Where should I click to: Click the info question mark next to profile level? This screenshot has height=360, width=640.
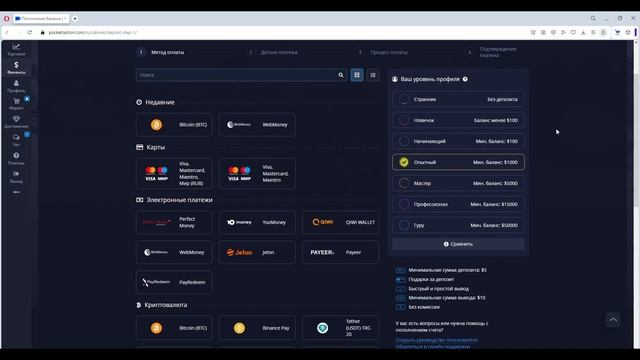465,79
